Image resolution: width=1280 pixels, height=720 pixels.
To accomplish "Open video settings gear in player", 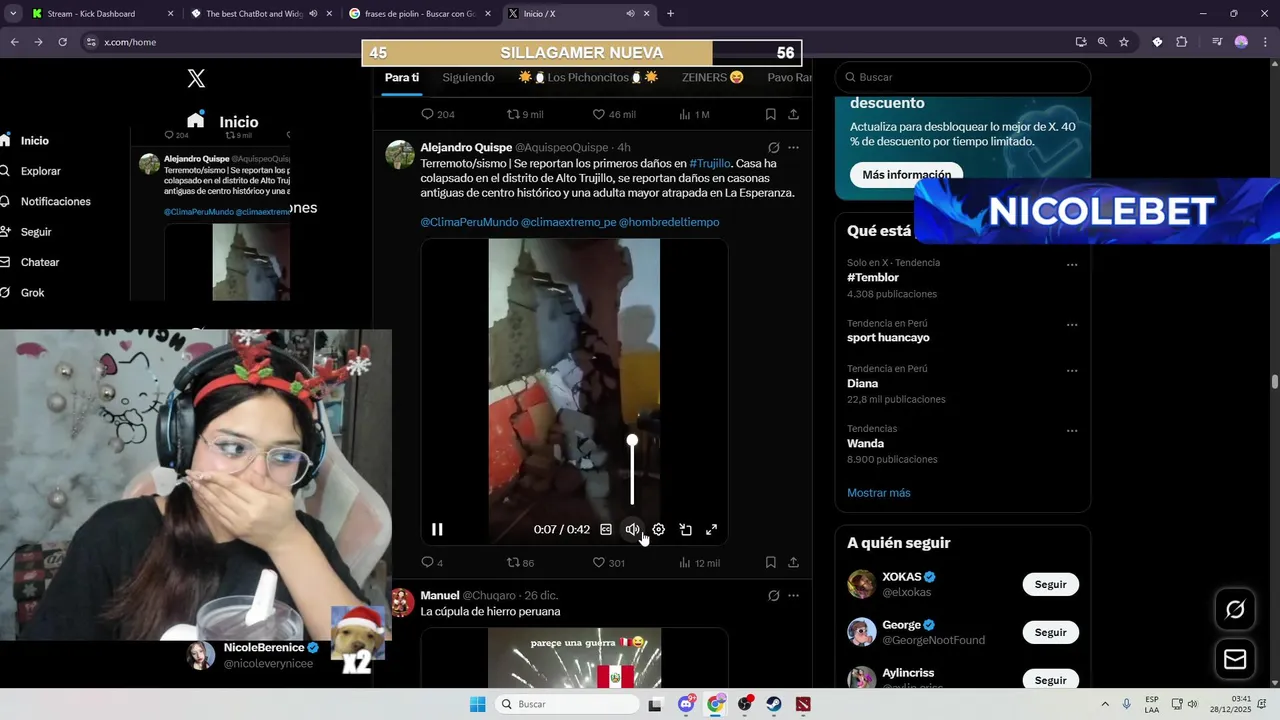I will (x=659, y=529).
